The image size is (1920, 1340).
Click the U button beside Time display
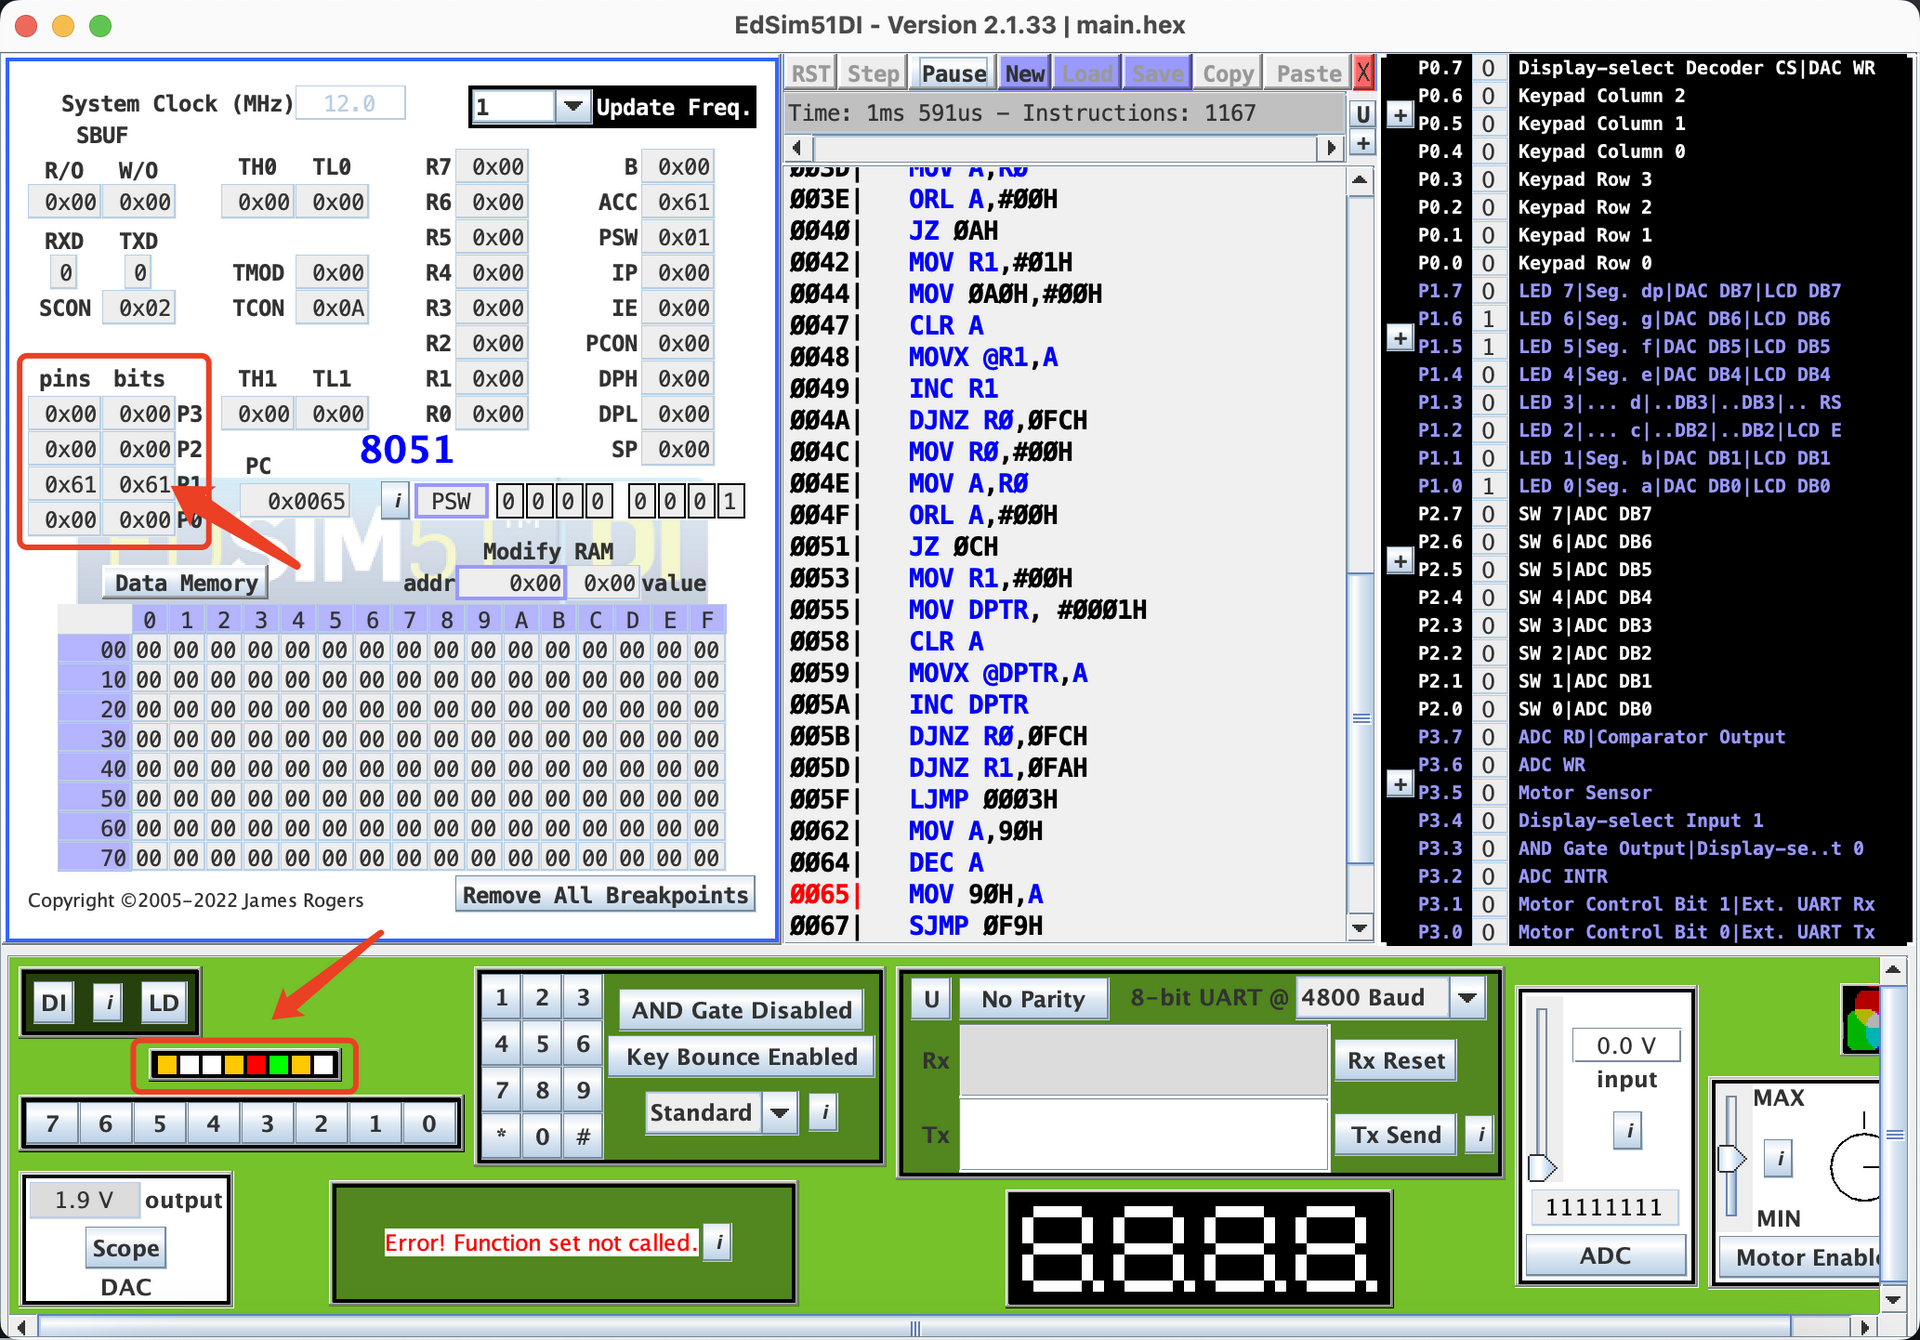point(1362,113)
